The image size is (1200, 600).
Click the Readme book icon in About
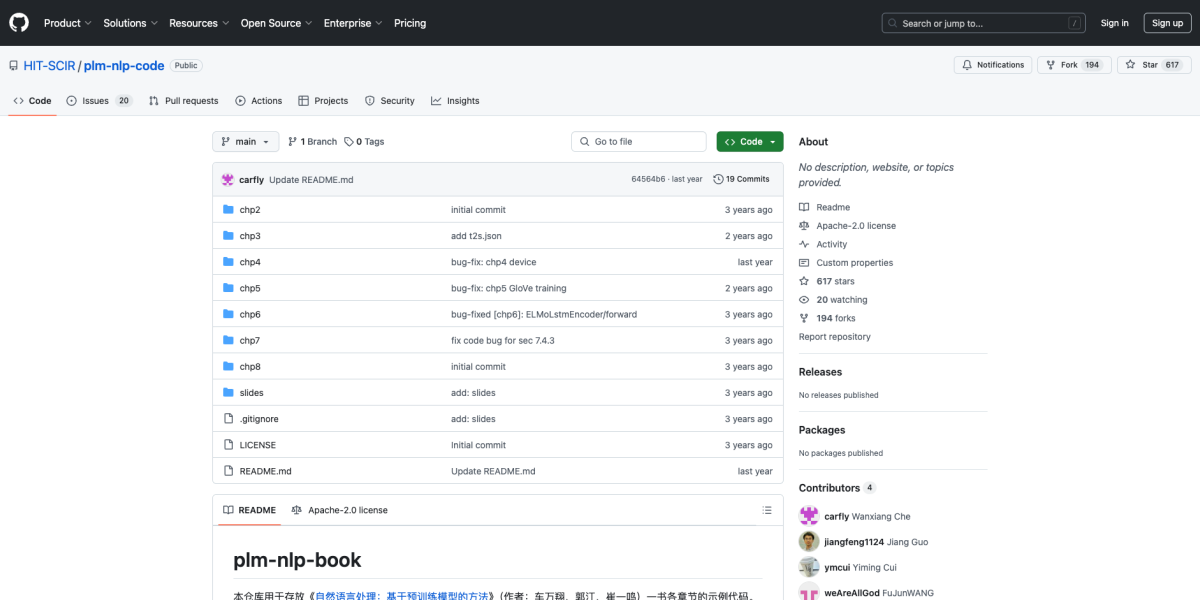tap(803, 207)
